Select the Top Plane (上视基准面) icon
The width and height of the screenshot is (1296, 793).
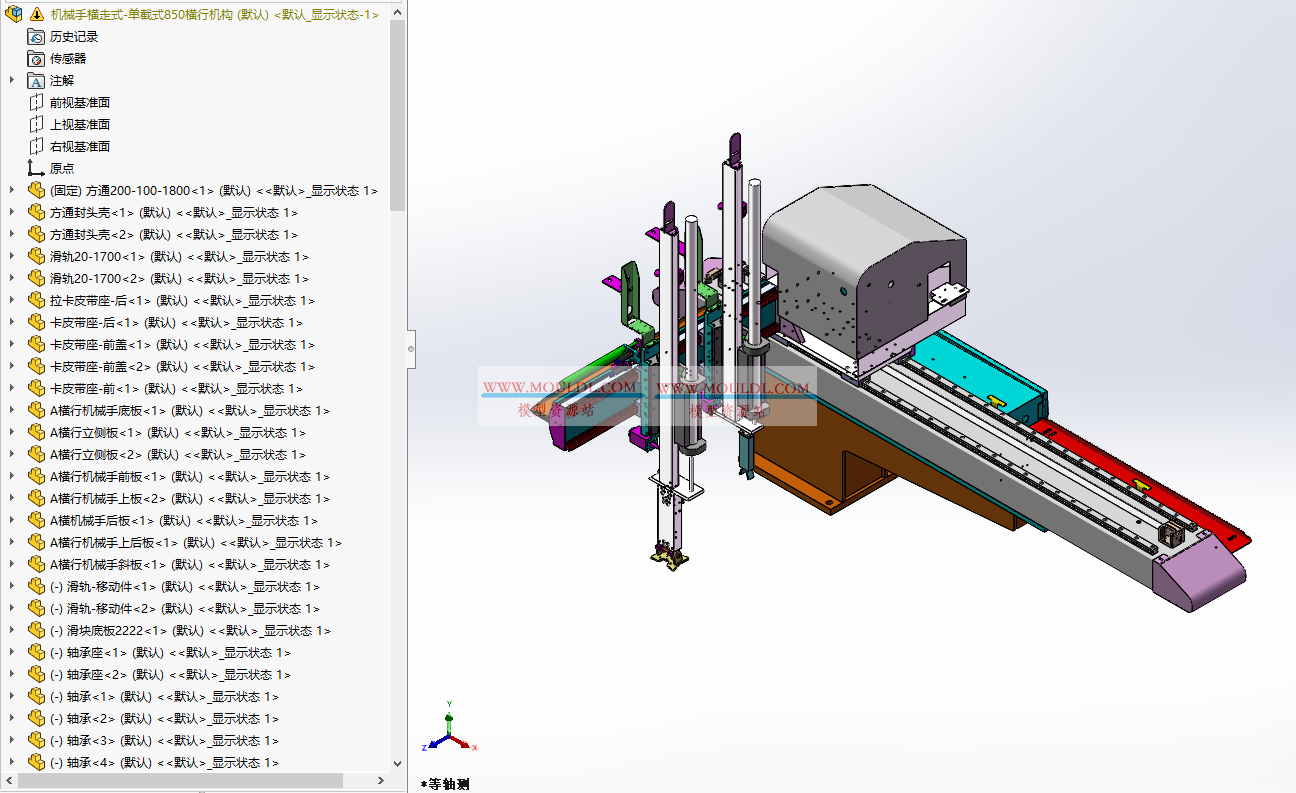click(x=36, y=124)
